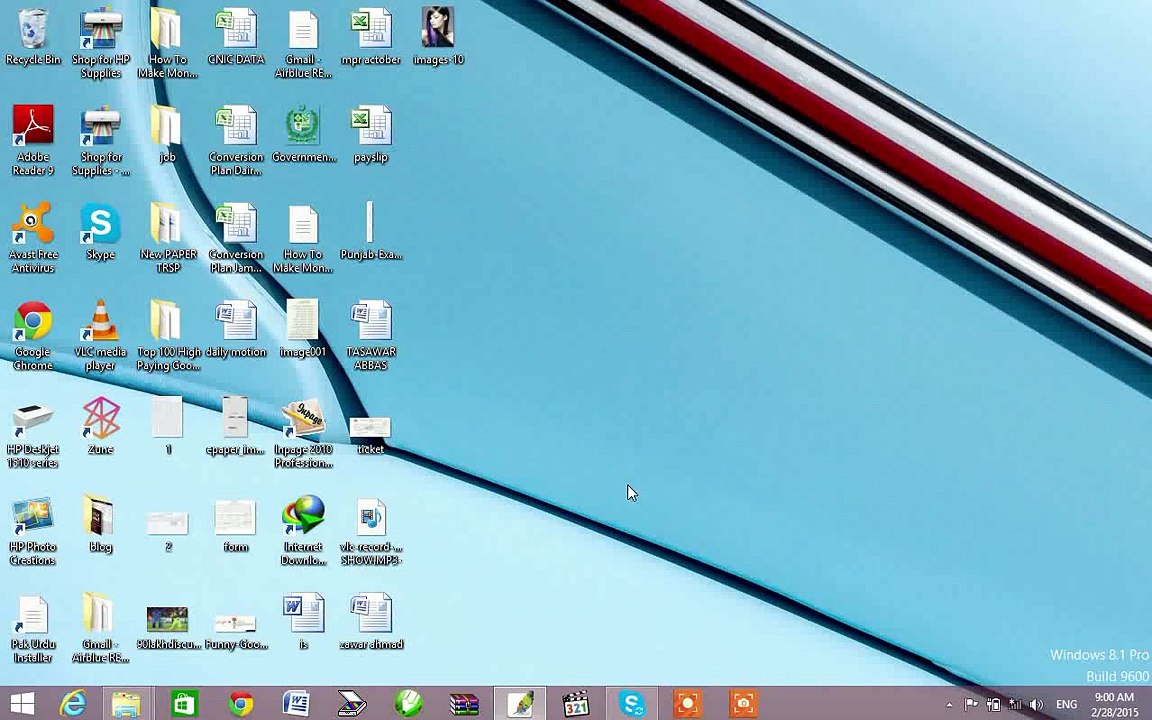Select the job folder icon
This screenshot has width=1152, height=720.
click(168, 134)
